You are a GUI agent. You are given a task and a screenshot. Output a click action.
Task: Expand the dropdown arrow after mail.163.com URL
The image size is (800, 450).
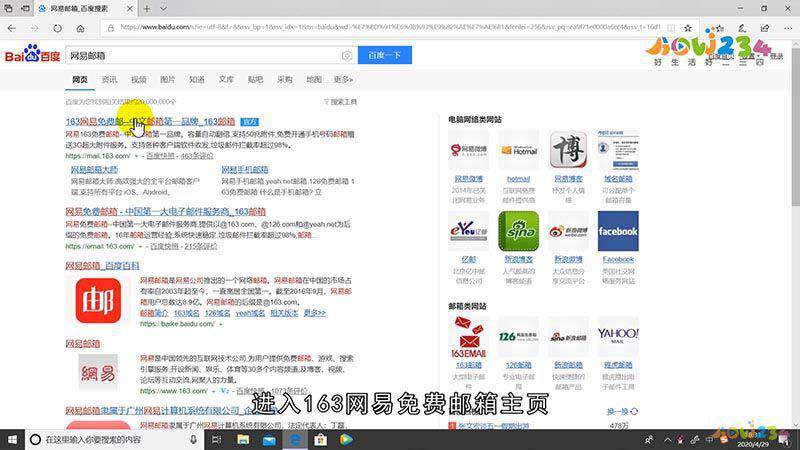136,156
